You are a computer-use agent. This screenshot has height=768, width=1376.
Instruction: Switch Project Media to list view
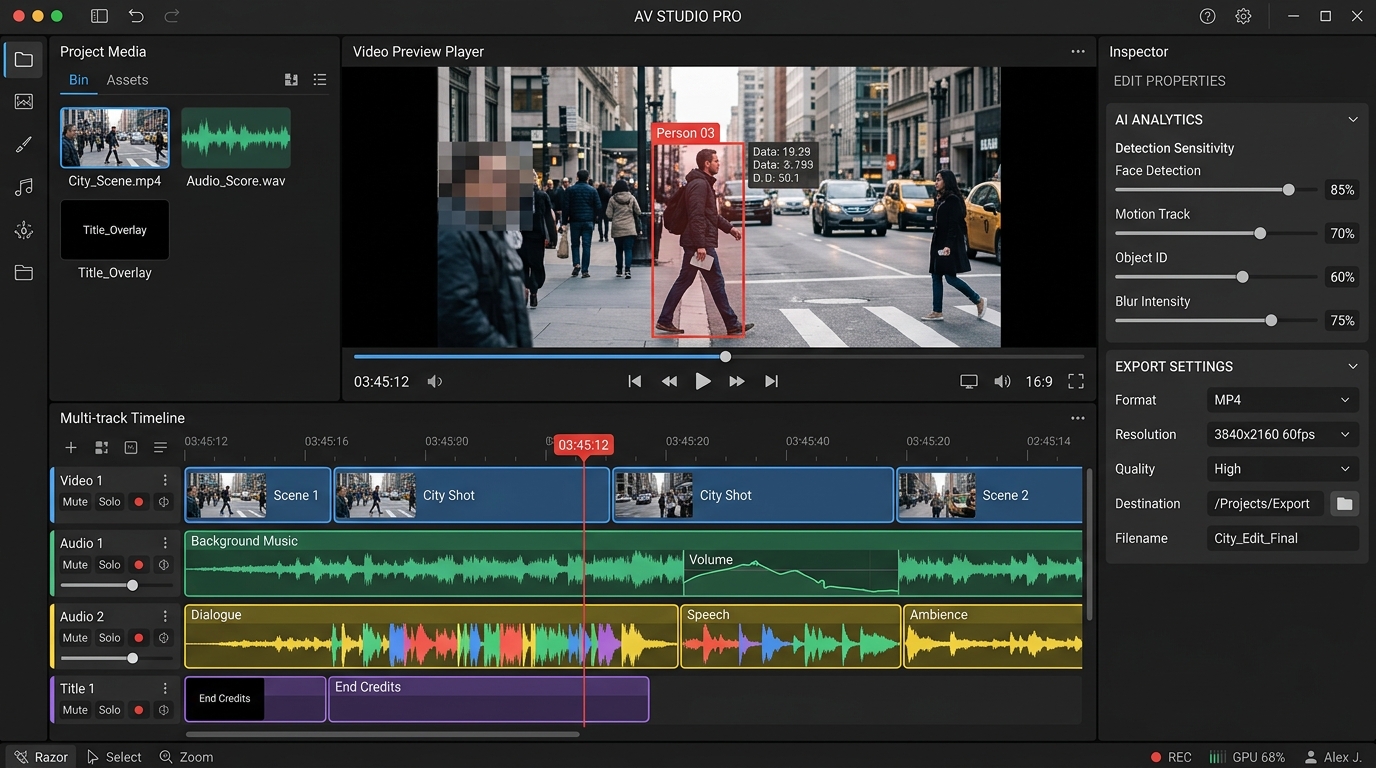(x=320, y=80)
